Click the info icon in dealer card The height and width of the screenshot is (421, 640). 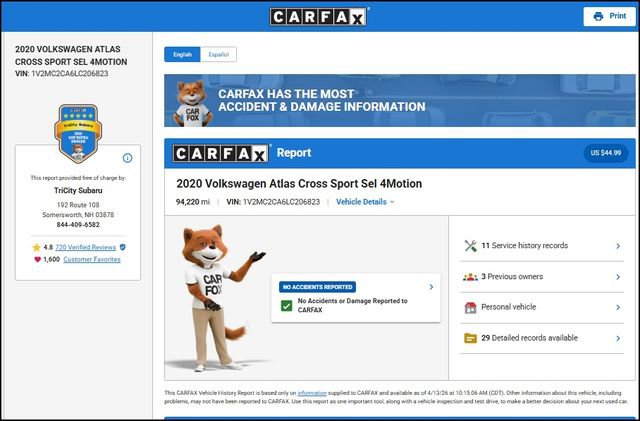coord(127,158)
